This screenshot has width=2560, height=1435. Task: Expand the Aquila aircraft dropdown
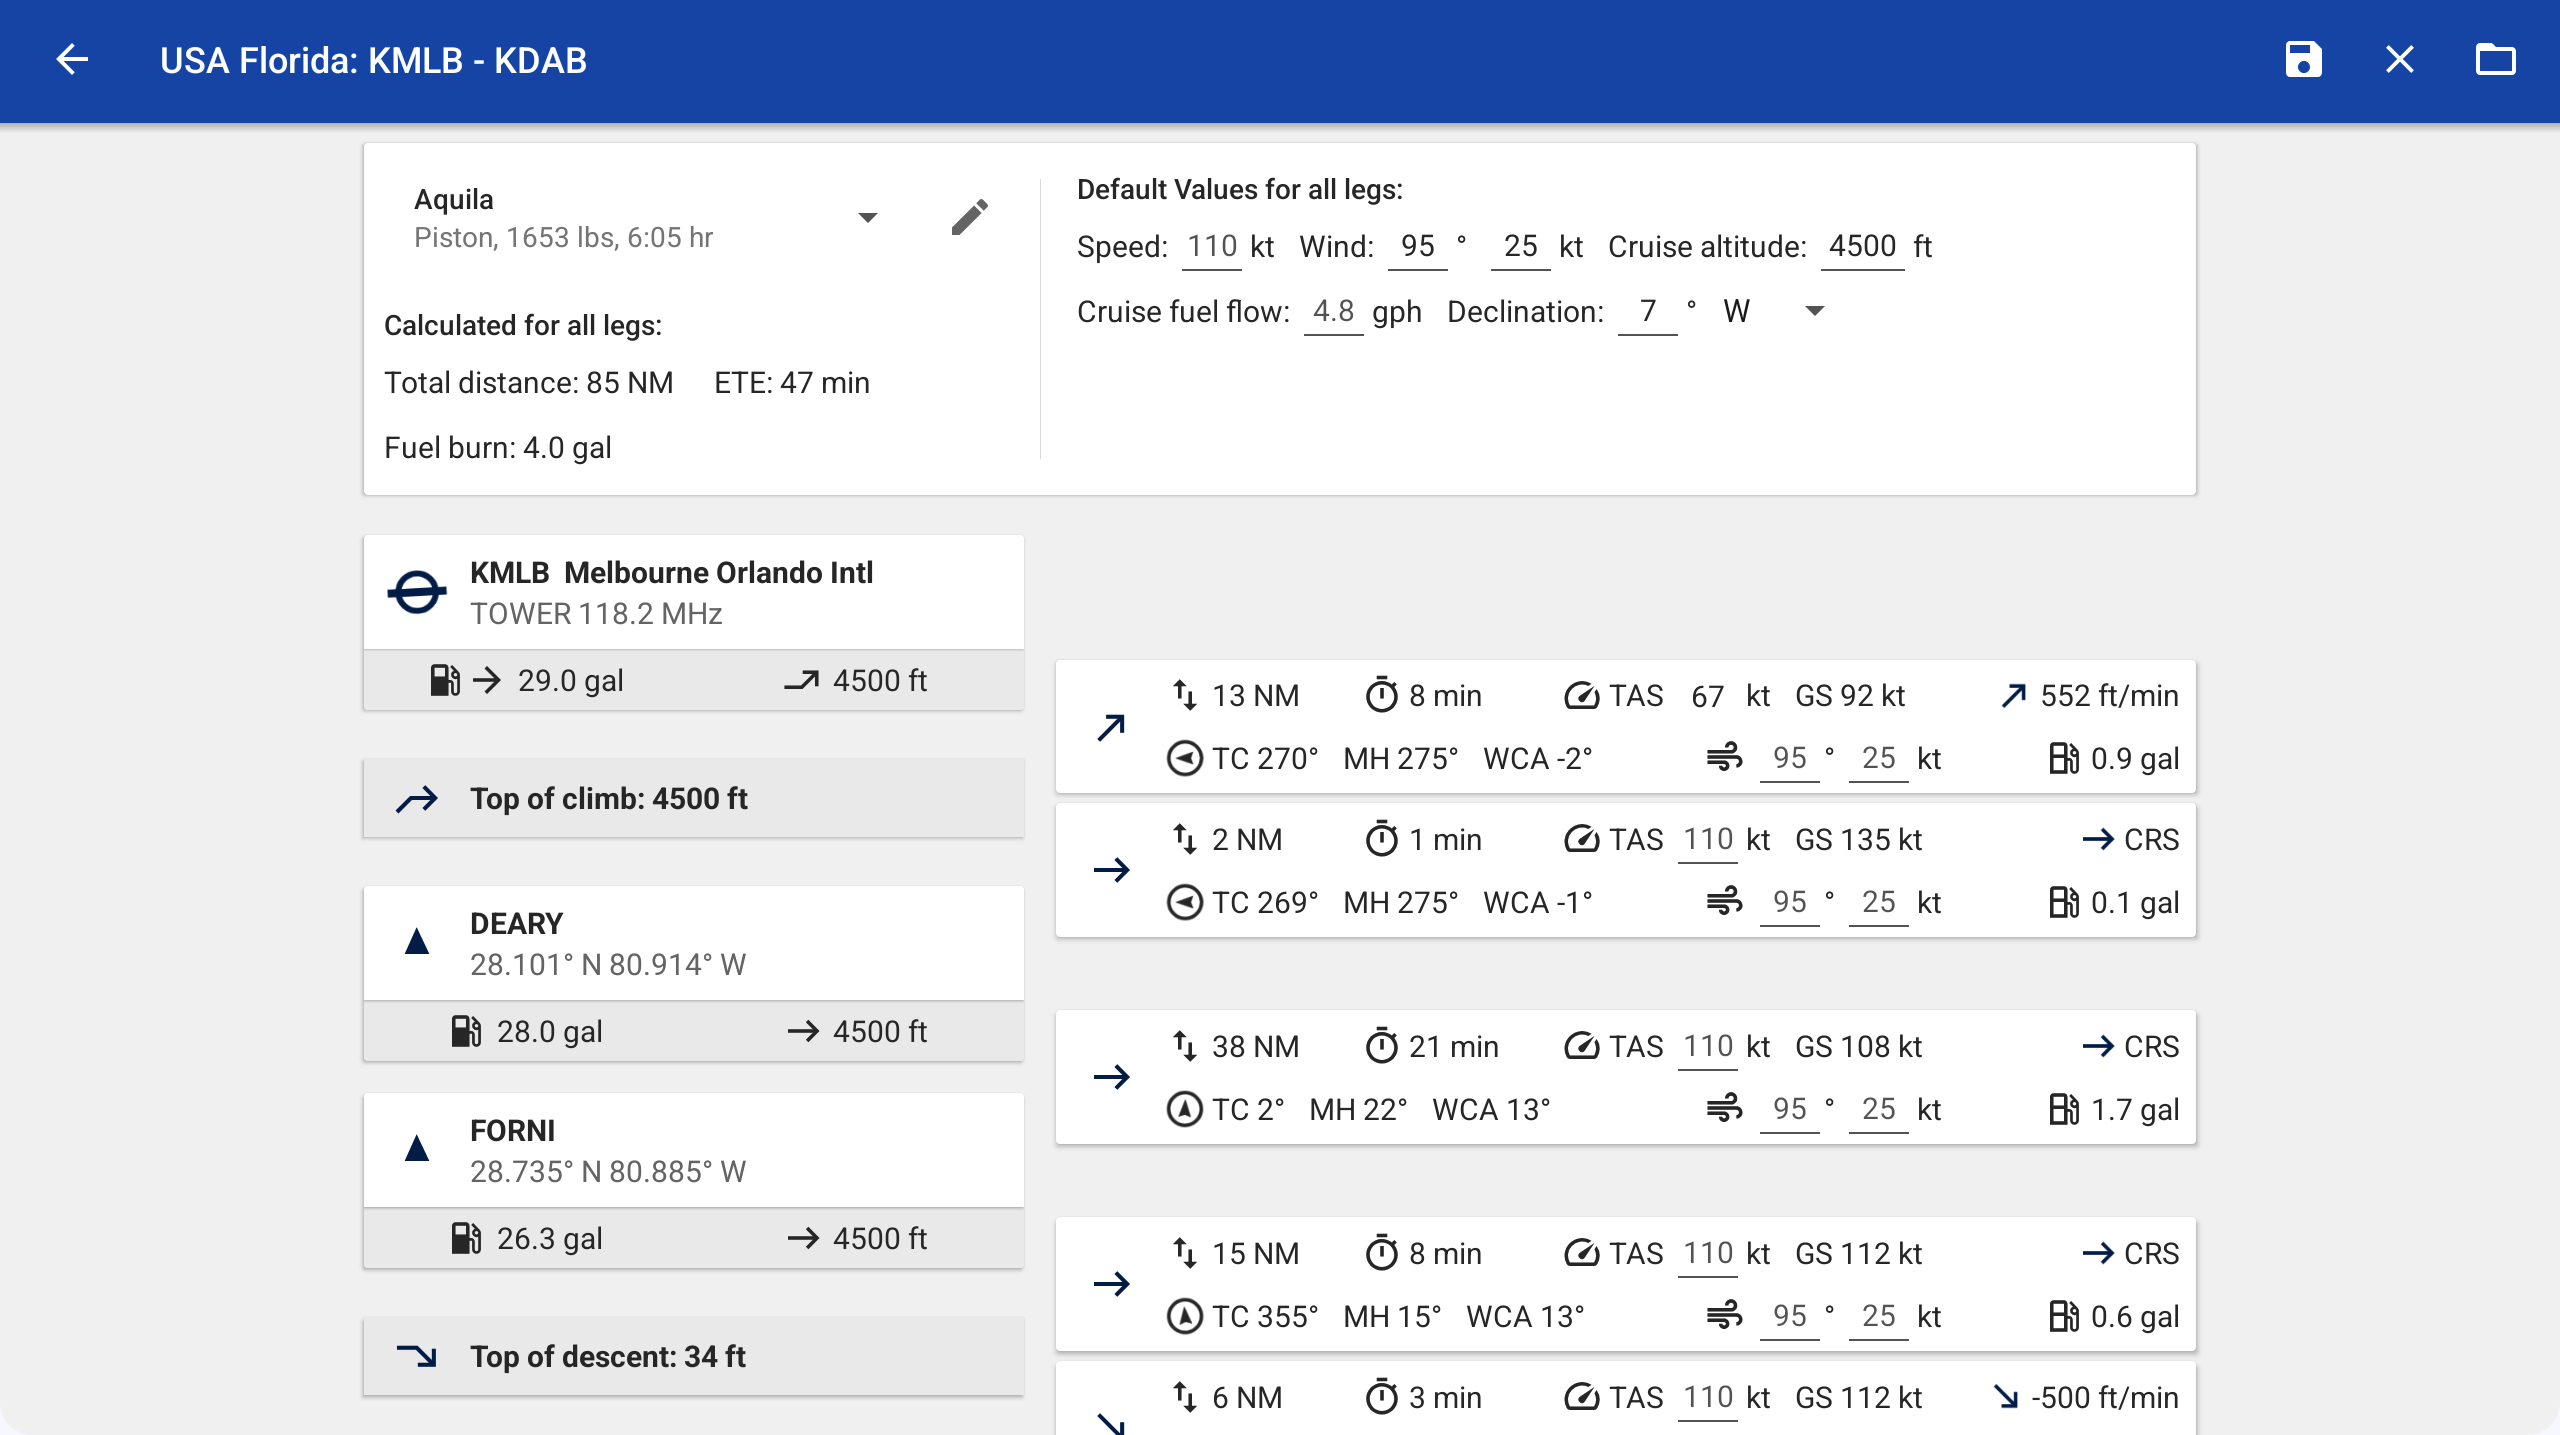tap(867, 217)
